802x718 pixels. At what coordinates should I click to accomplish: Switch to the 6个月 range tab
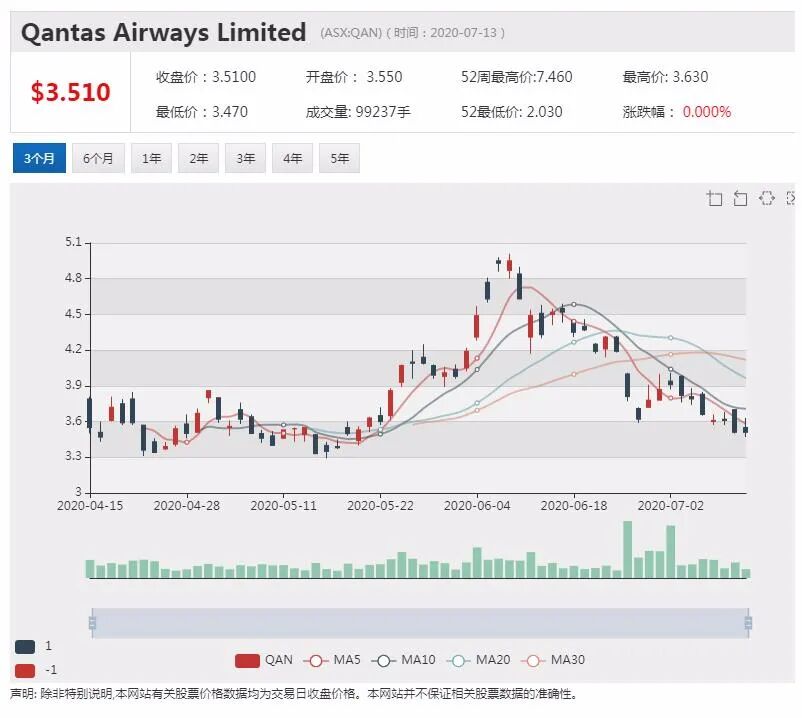pos(98,158)
